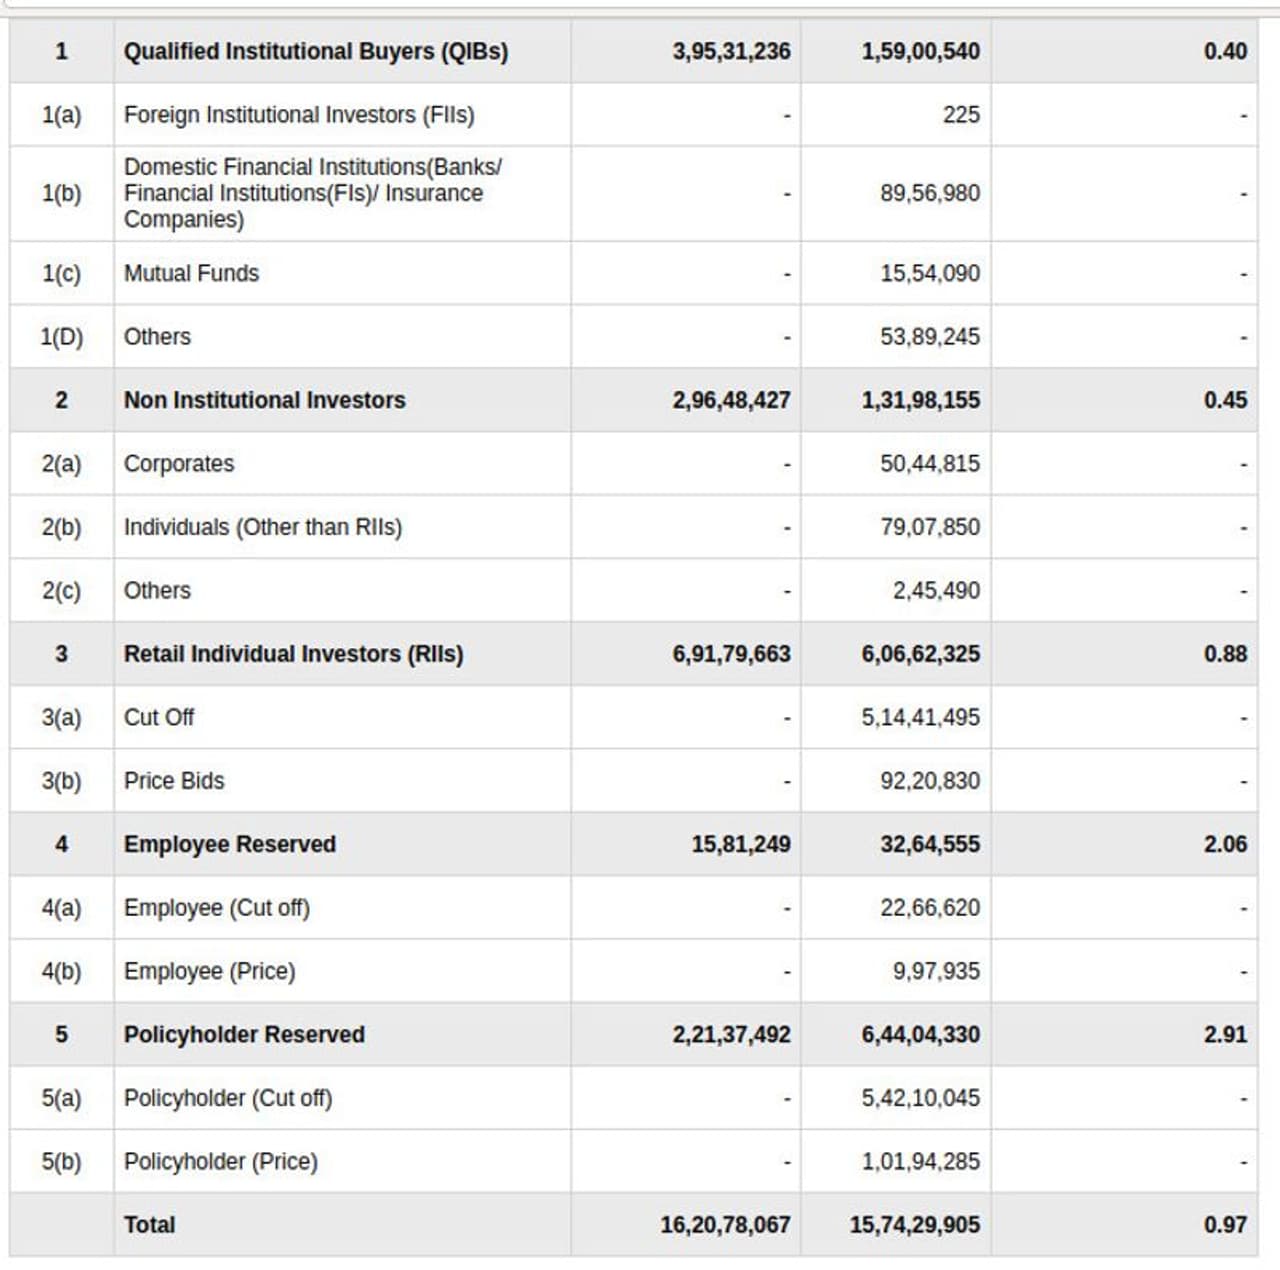Click Individuals (Other than RIIs) label
The height and width of the screenshot is (1270, 1280).
coord(262,527)
